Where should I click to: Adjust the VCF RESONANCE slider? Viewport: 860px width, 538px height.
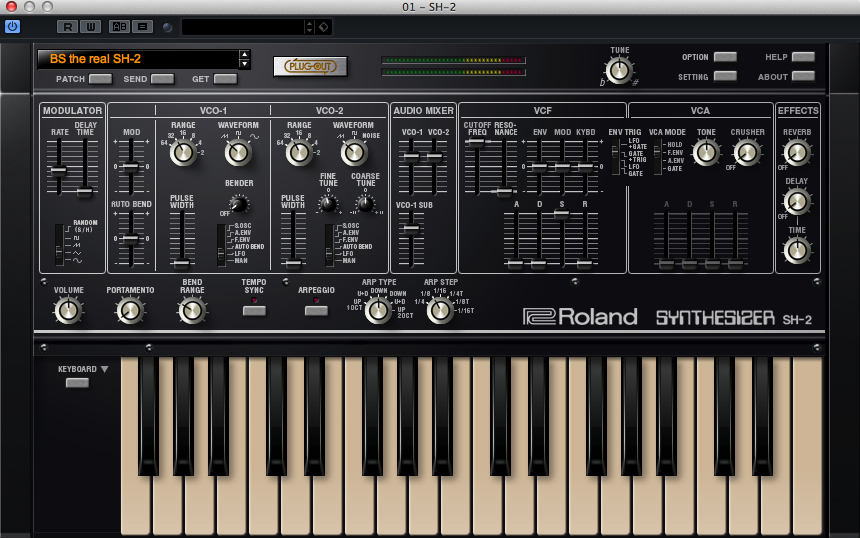(x=503, y=191)
